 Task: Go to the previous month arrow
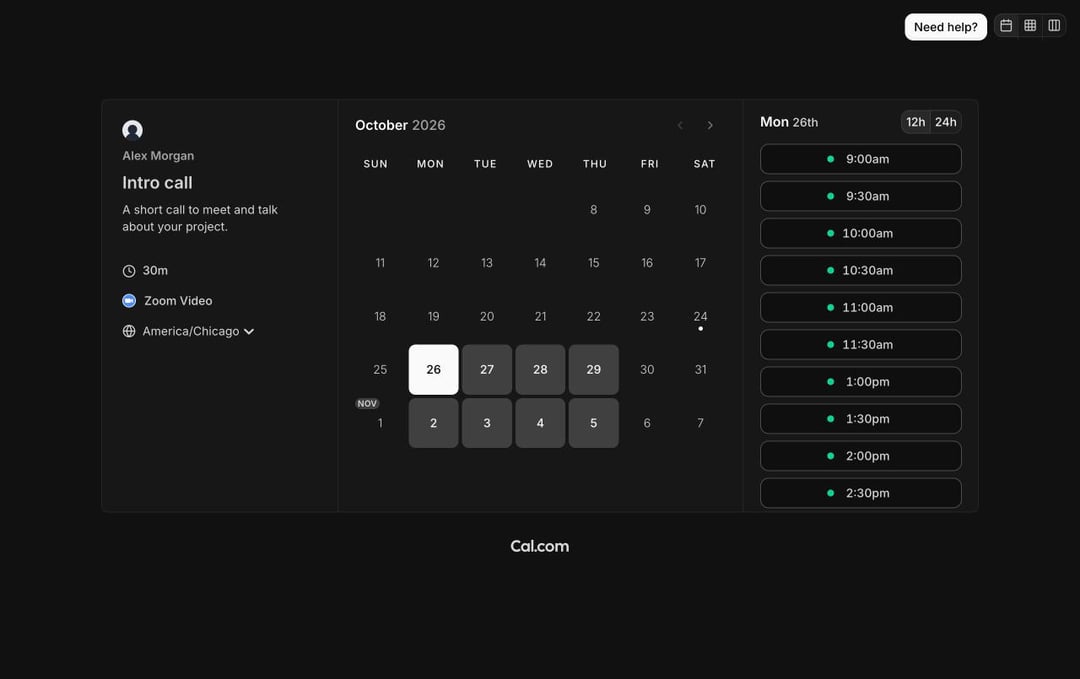point(680,125)
